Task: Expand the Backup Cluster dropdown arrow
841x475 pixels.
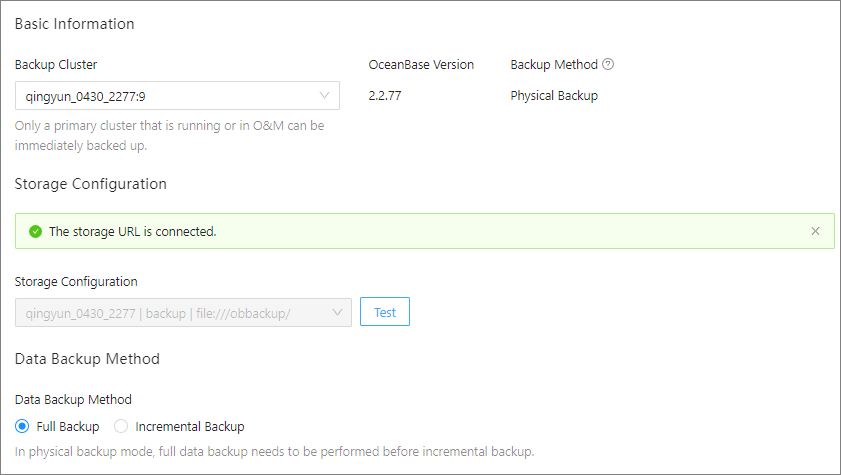Action: tap(324, 96)
